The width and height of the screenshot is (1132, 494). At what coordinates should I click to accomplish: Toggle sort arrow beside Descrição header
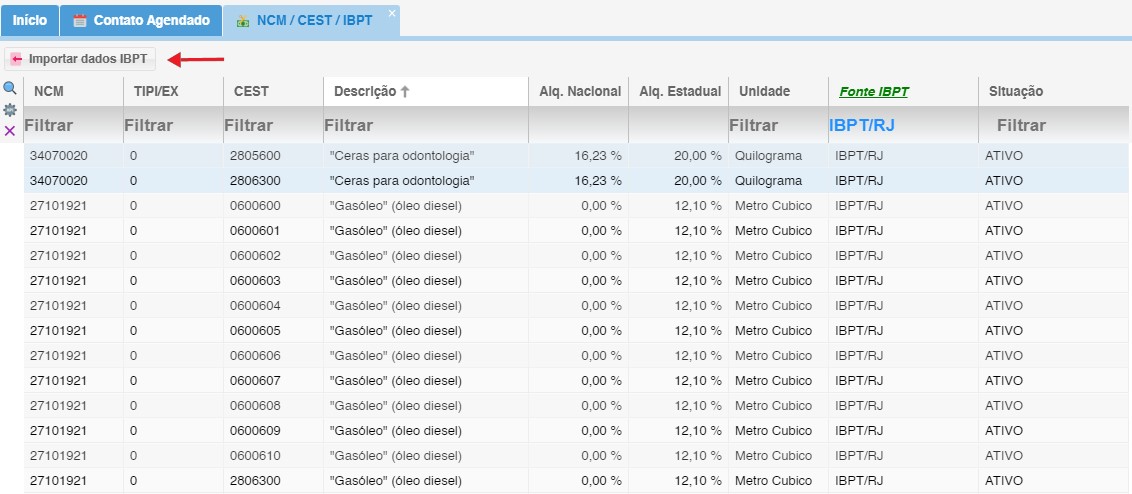405,92
